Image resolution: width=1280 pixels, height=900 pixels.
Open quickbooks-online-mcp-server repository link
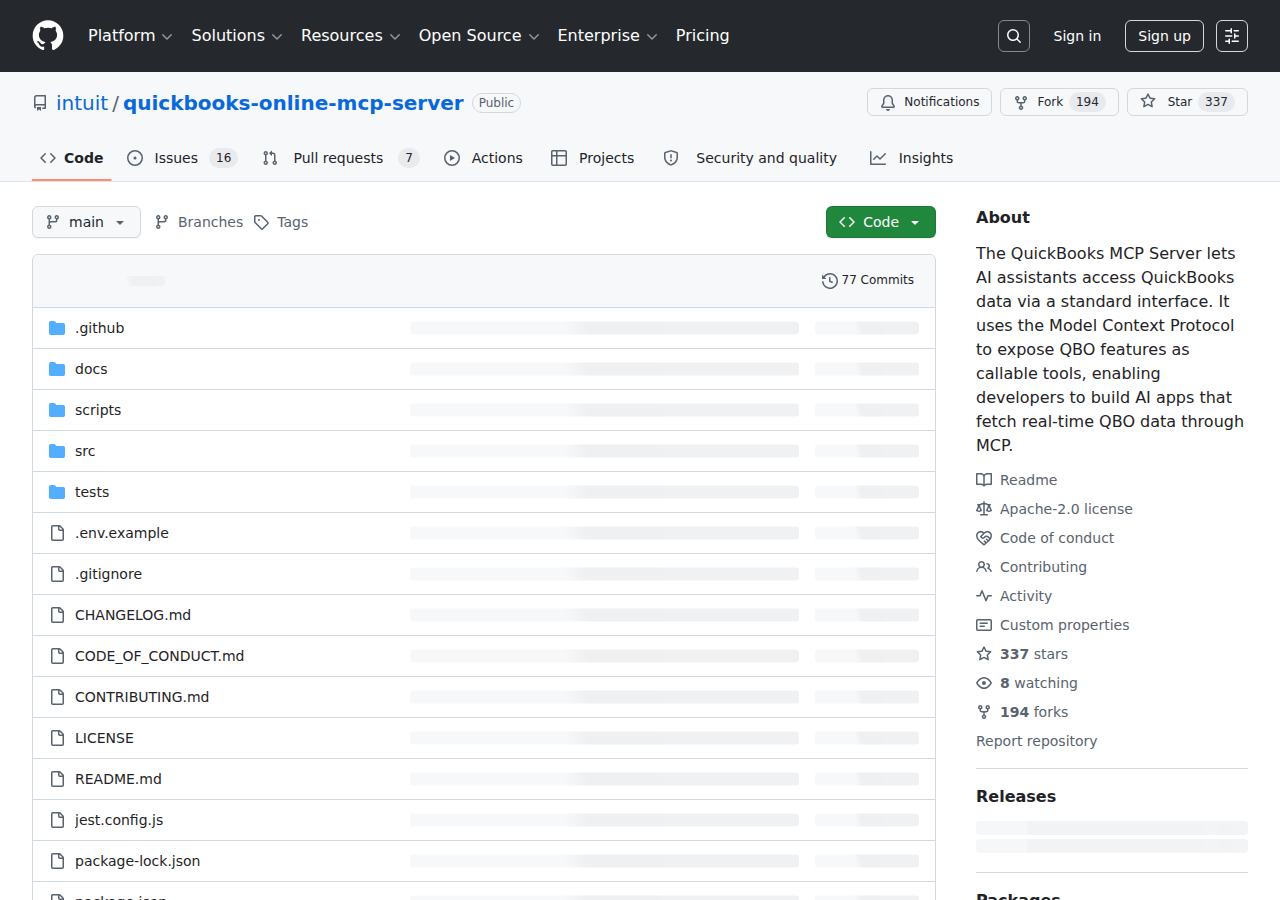click(x=293, y=103)
